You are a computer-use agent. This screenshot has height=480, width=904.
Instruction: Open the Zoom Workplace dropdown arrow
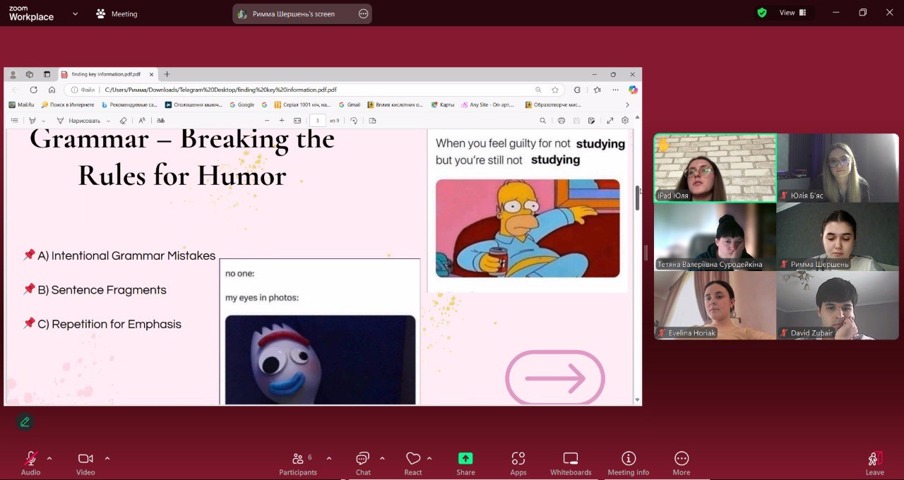(x=75, y=13)
